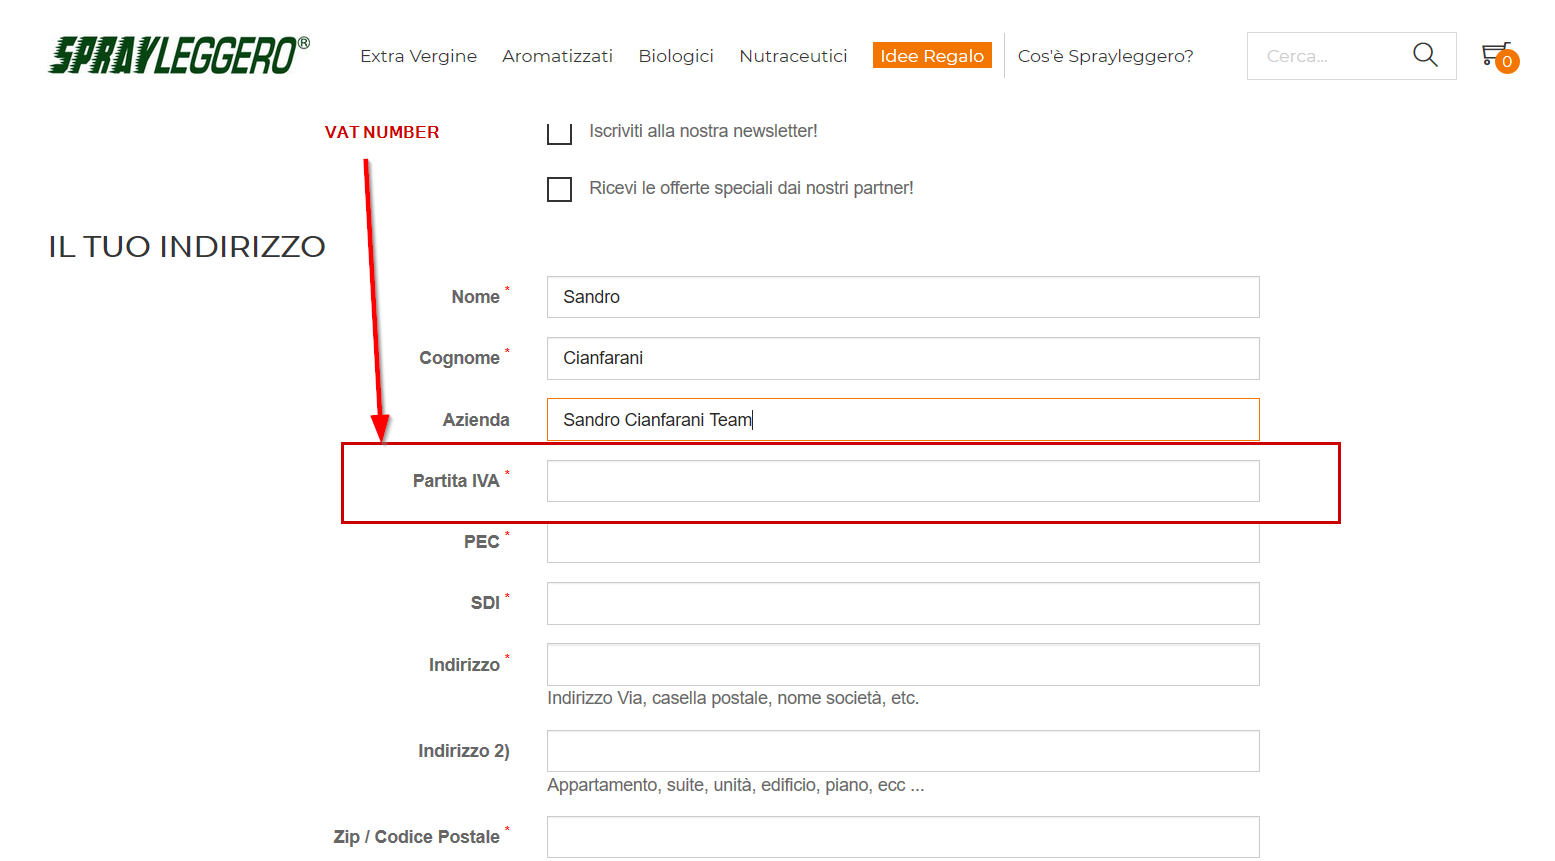Open the Aromatizzati menu
This screenshot has width=1555, height=861.
coord(557,56)
